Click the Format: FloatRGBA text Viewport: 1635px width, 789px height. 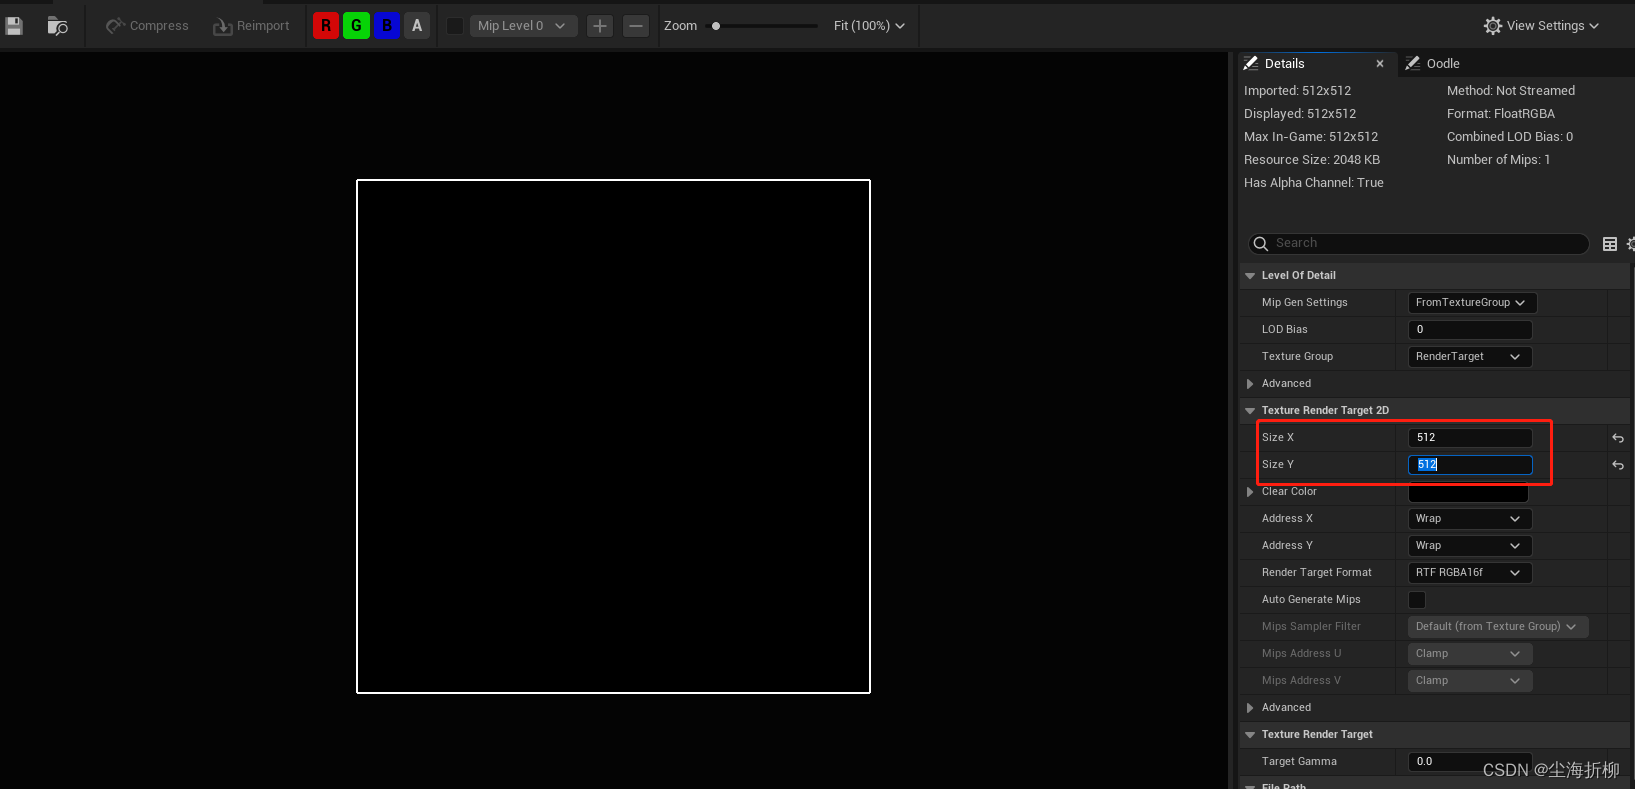pos(1501,114)
